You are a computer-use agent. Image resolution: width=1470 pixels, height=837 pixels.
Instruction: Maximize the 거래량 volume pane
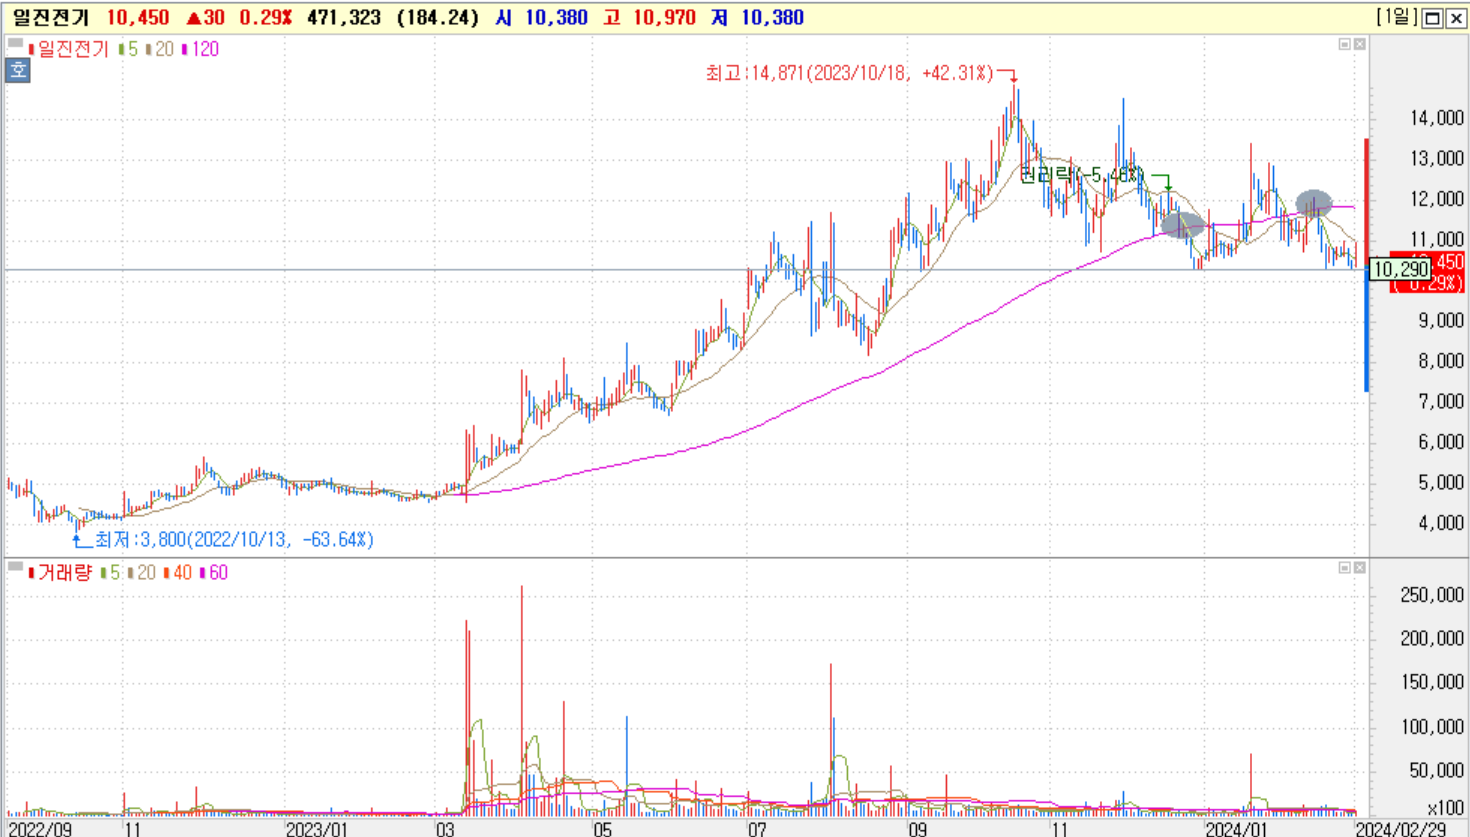1345,568
